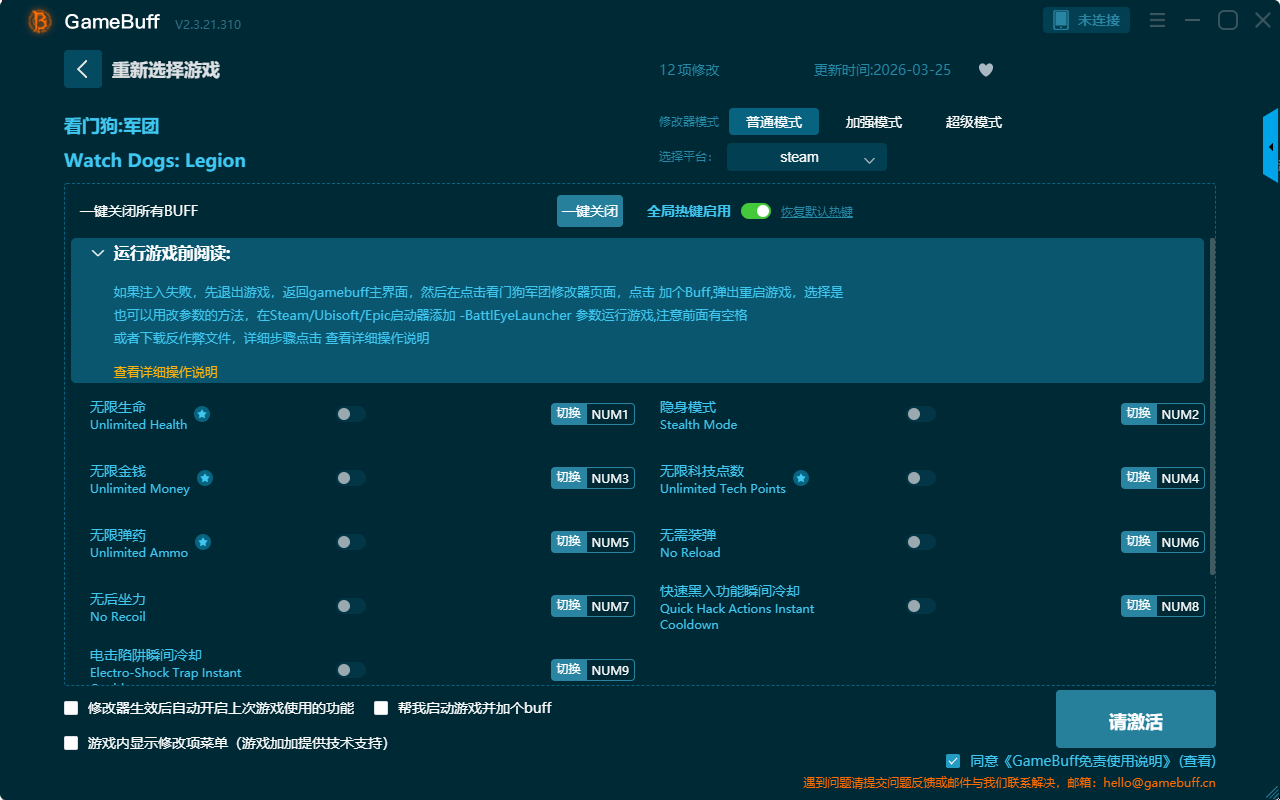1280x800 pixels.
Task: Turn off the global hotkey toggle
Action: [756, 211]
